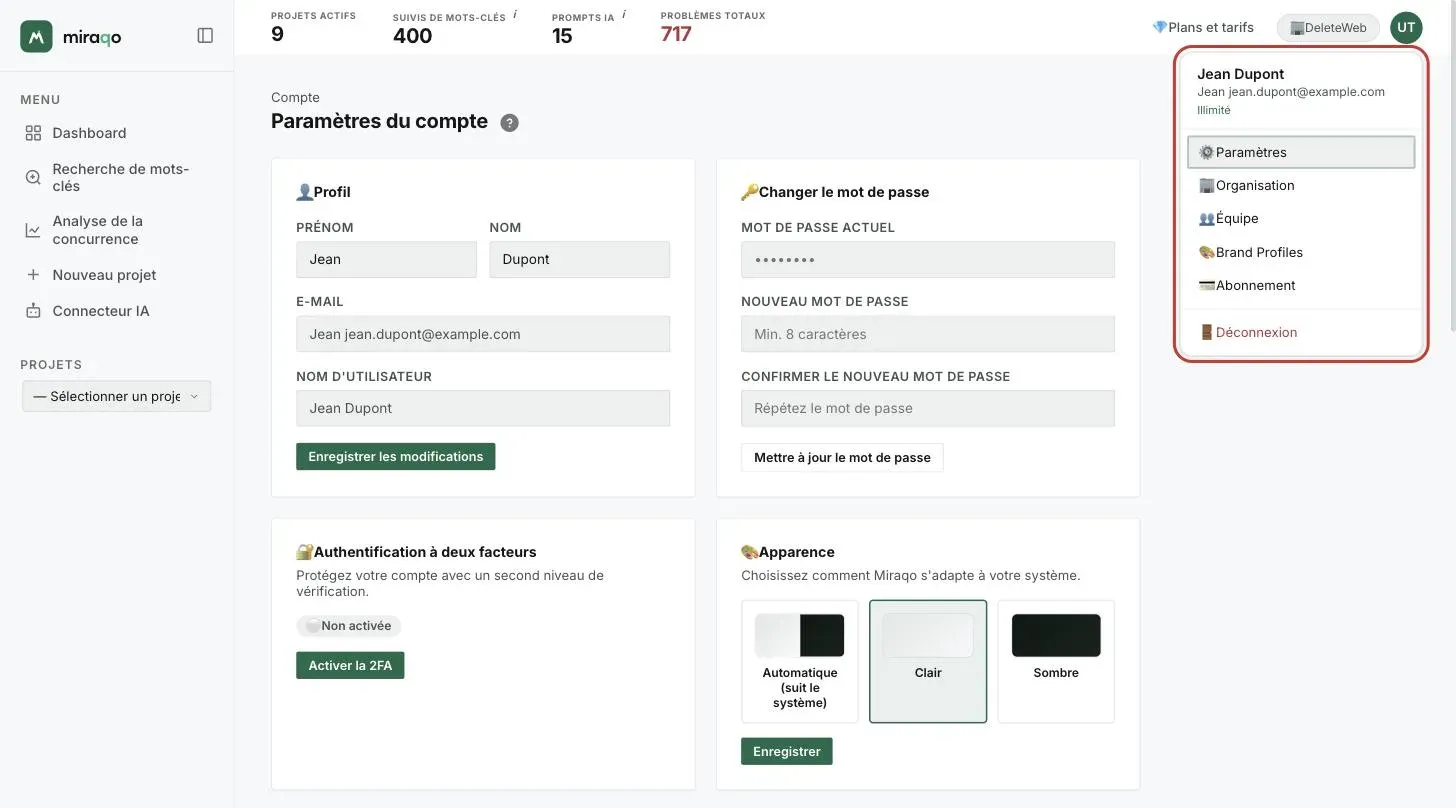Click the confirm new password field
The width and height of the screenshot is (1456, 808).
click(928, 408)
